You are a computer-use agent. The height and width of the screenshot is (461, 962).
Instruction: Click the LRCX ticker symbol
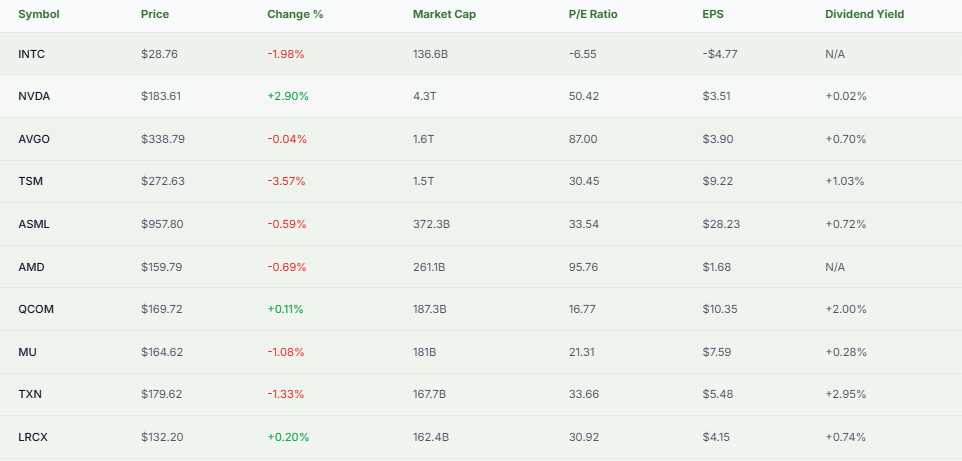[35, 437]
